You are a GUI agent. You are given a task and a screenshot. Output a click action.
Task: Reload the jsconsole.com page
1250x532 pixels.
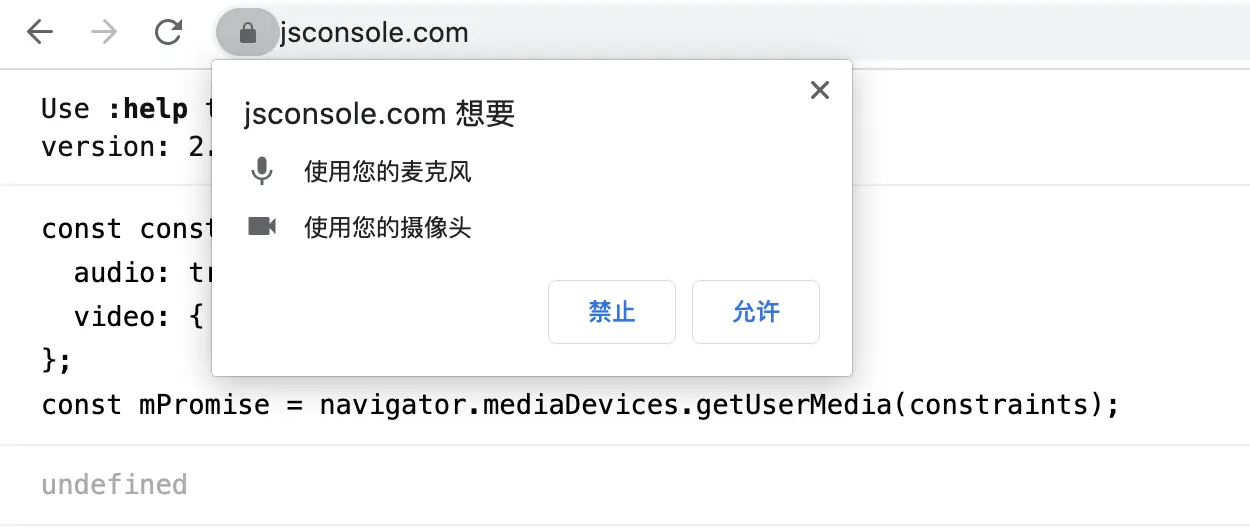coord(168,33)
